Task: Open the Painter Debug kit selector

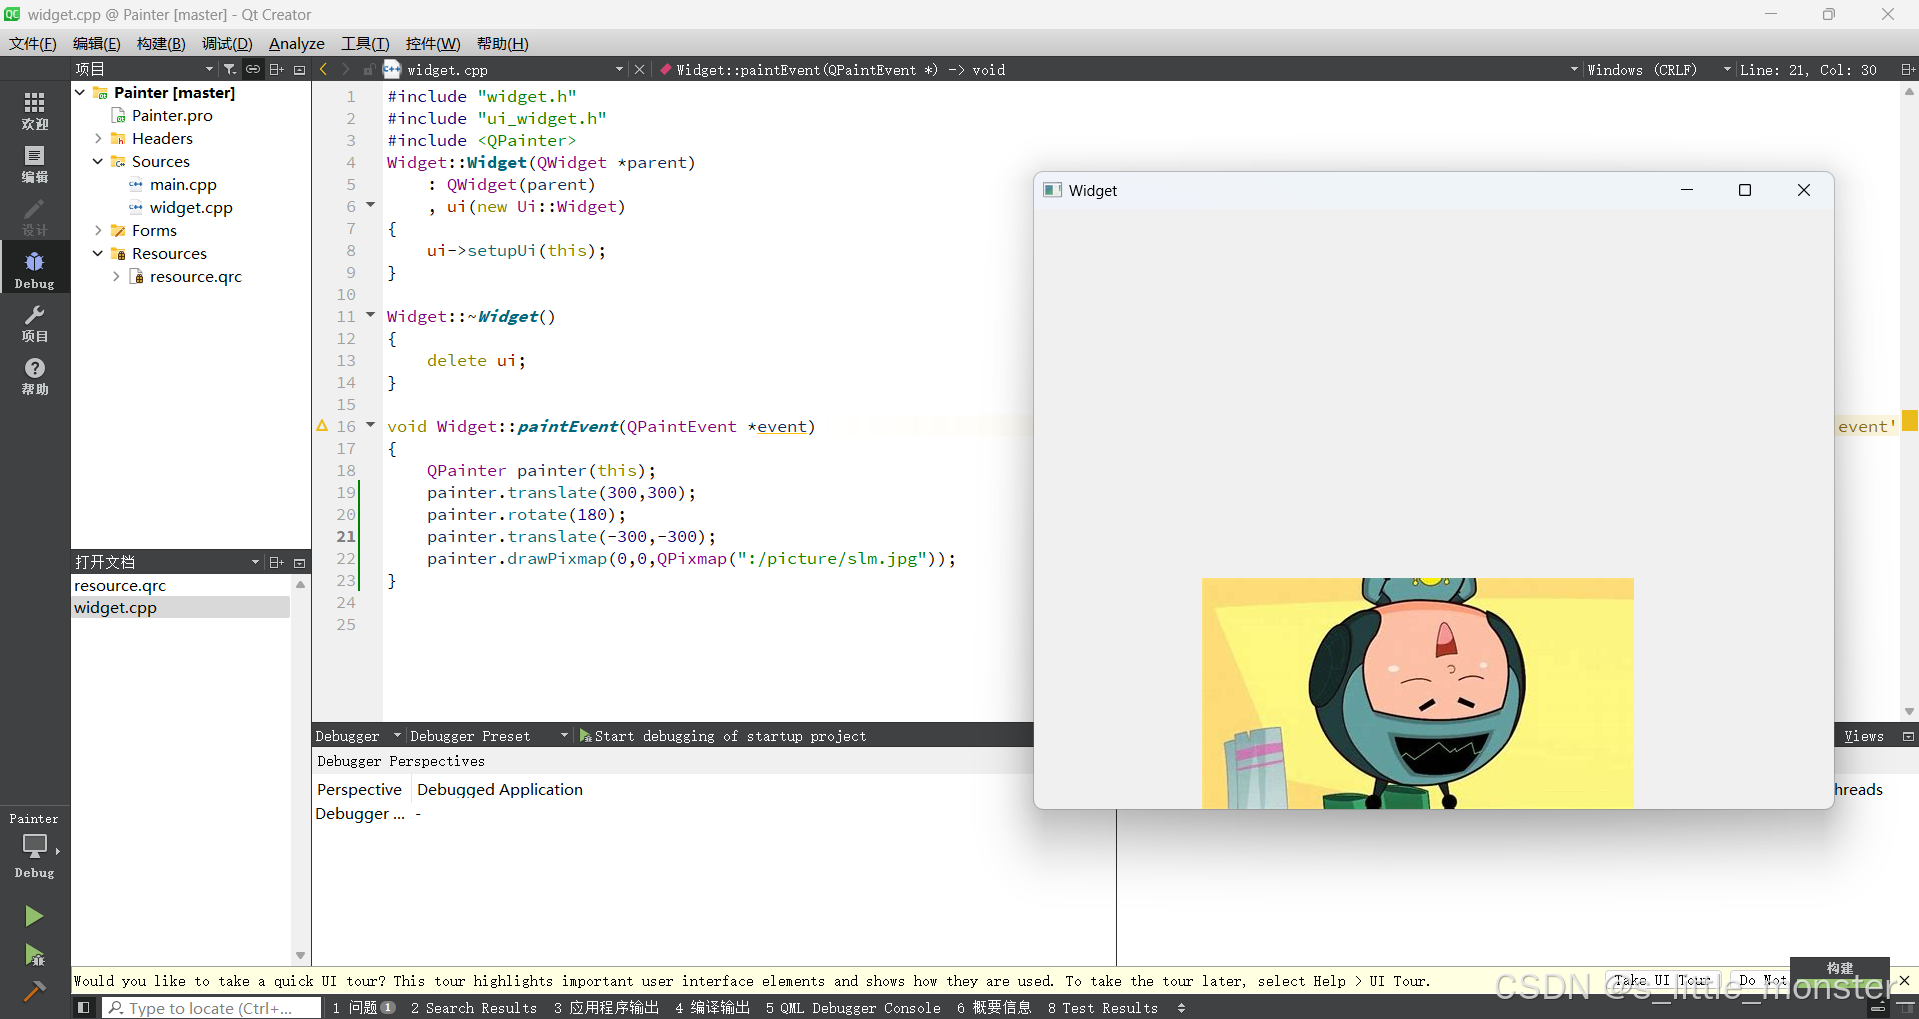Action: coord(35,846)
